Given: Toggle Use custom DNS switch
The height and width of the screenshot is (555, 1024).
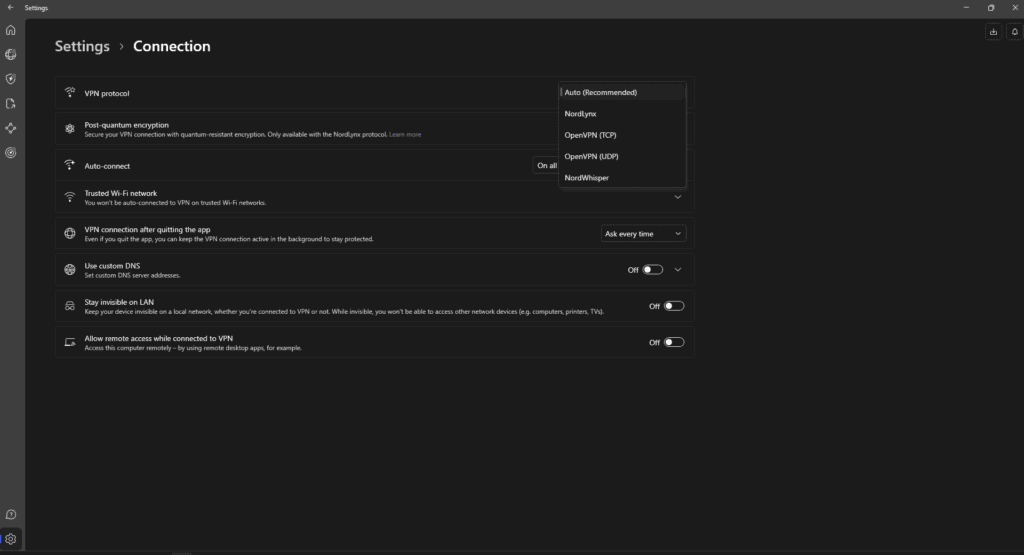Looking at the screenshot, I should pyautogui.click(x=652, y=270).
